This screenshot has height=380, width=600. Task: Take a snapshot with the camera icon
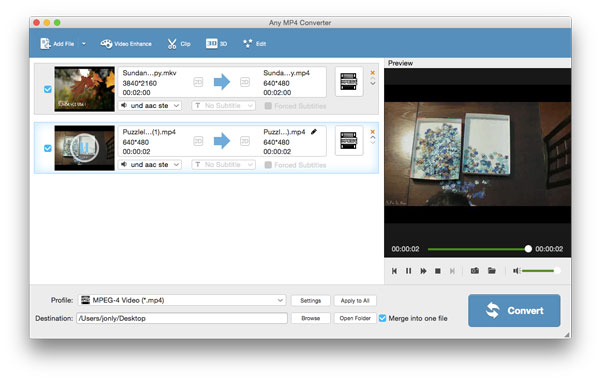475,271
